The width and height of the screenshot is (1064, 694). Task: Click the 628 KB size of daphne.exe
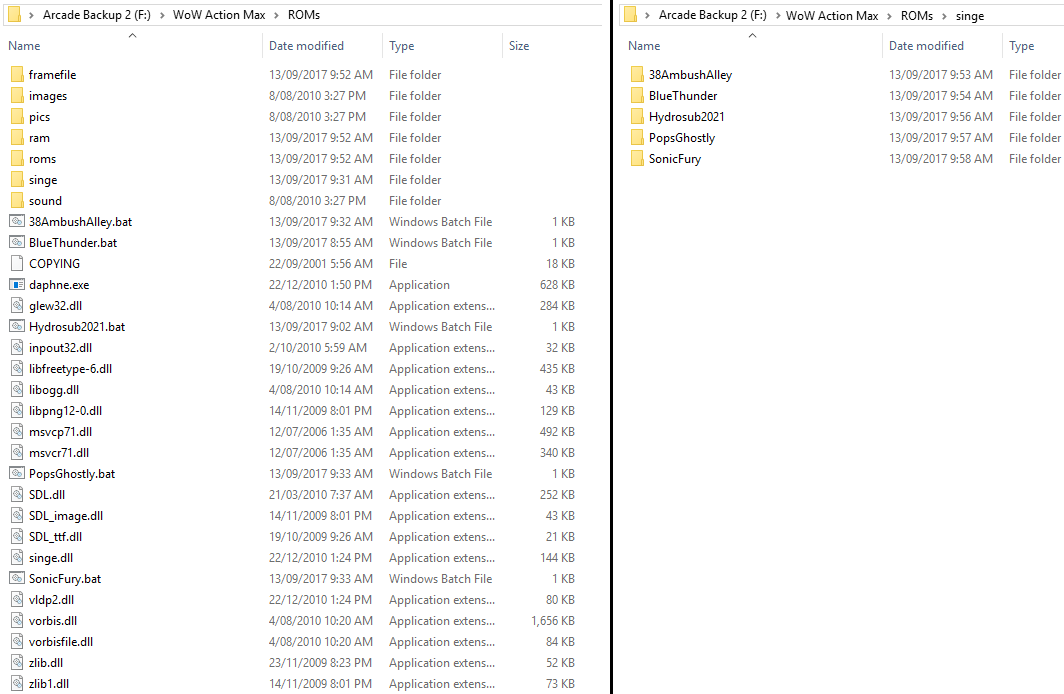point(557,284)
